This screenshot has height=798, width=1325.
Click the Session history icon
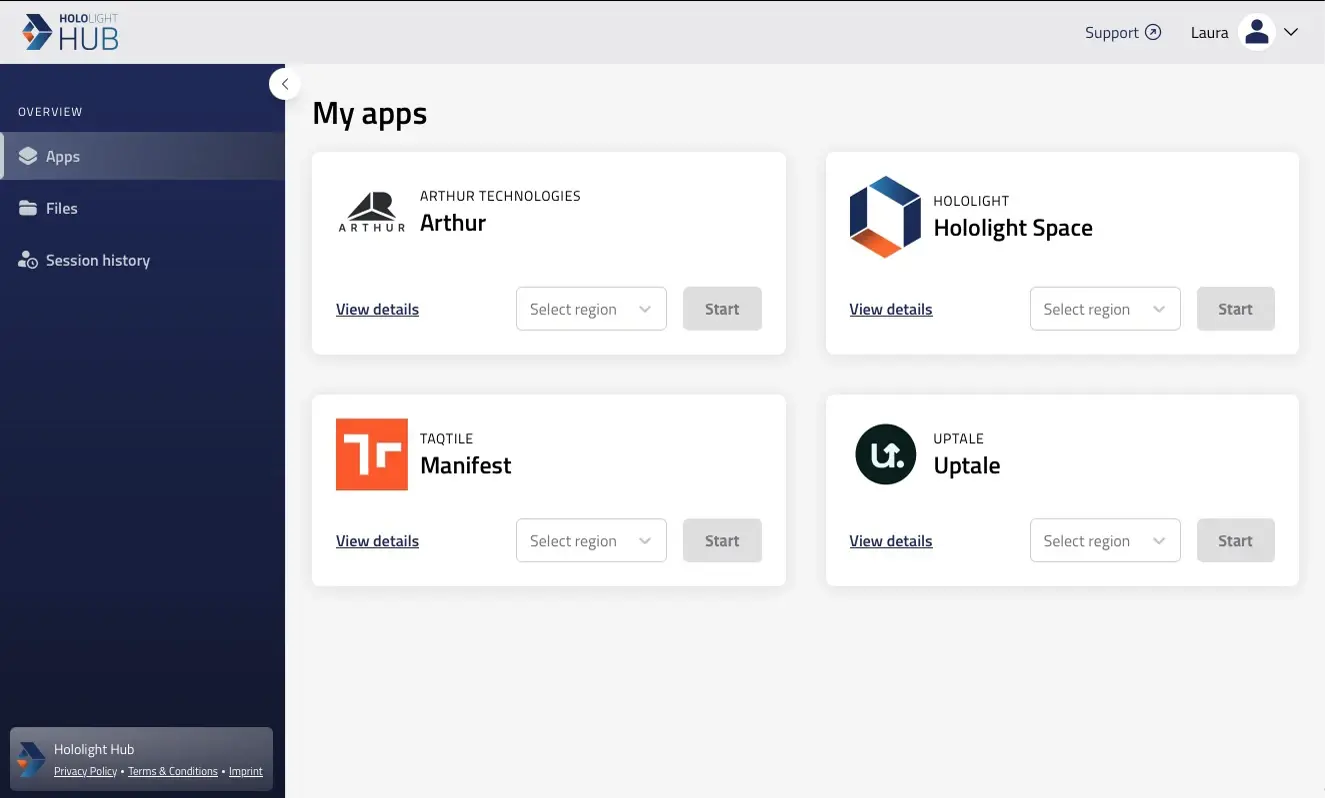tap(25, 260)
